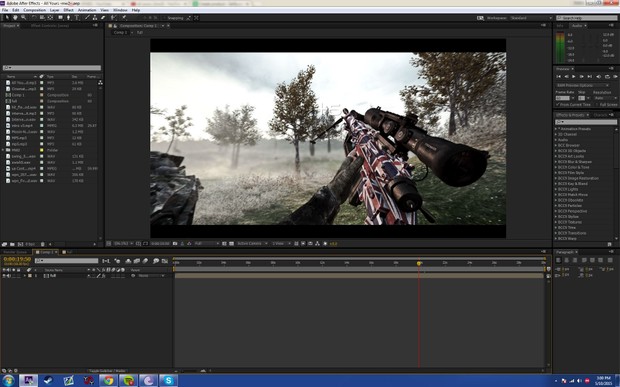The width and height of the screenshot is (620, 387).
Task: Expand the Animation Presets category
Action: pyautogui.click(x=556, y=129)
